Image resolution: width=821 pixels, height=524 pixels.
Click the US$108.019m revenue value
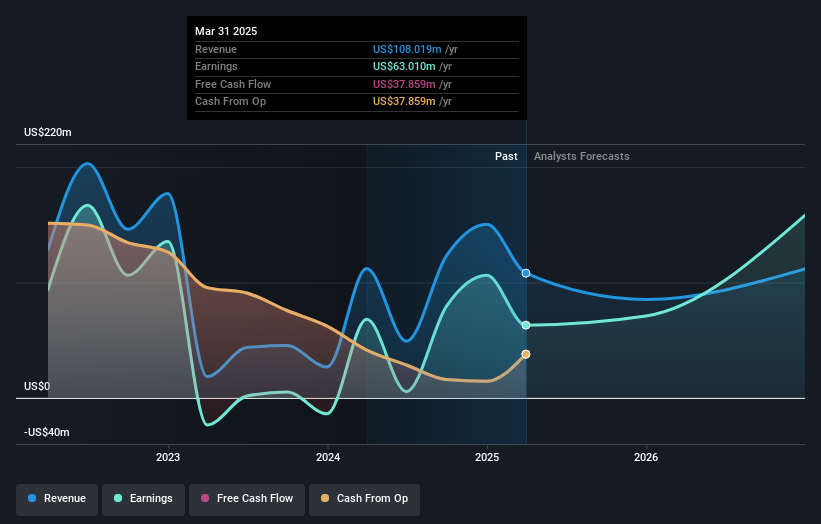click(x=407, y=49)
